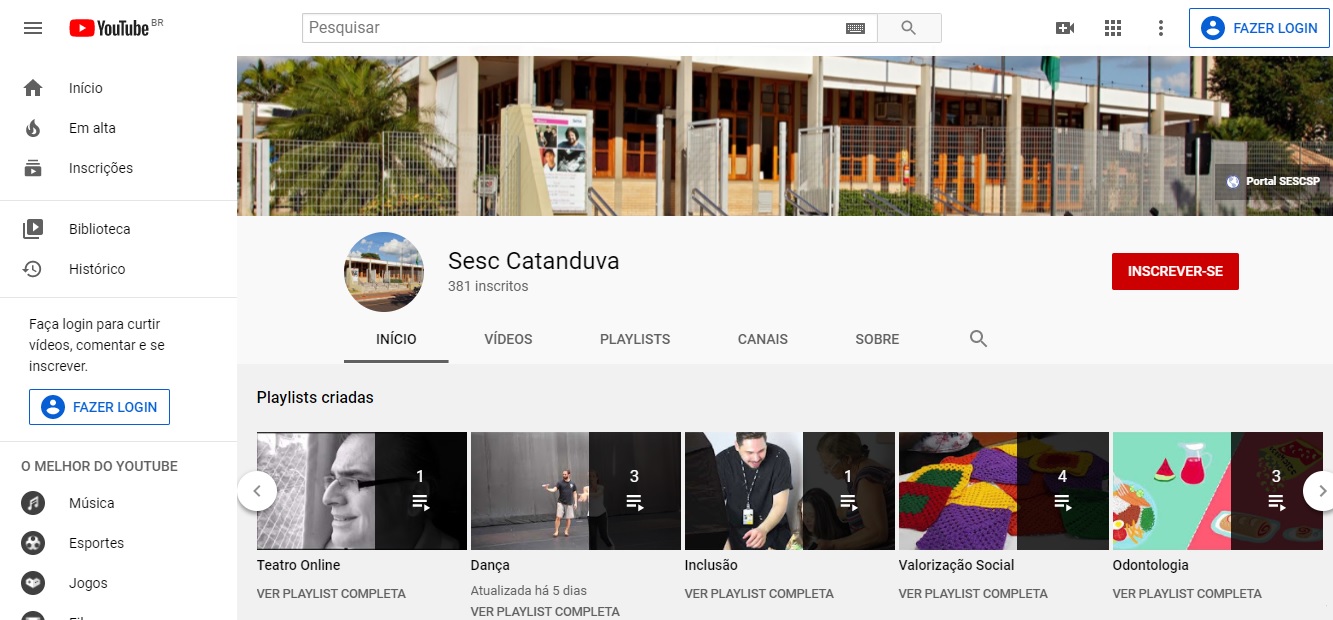
Task: Open the Teatro Online playlist thumbnail
Action: (x=362, y=491)
